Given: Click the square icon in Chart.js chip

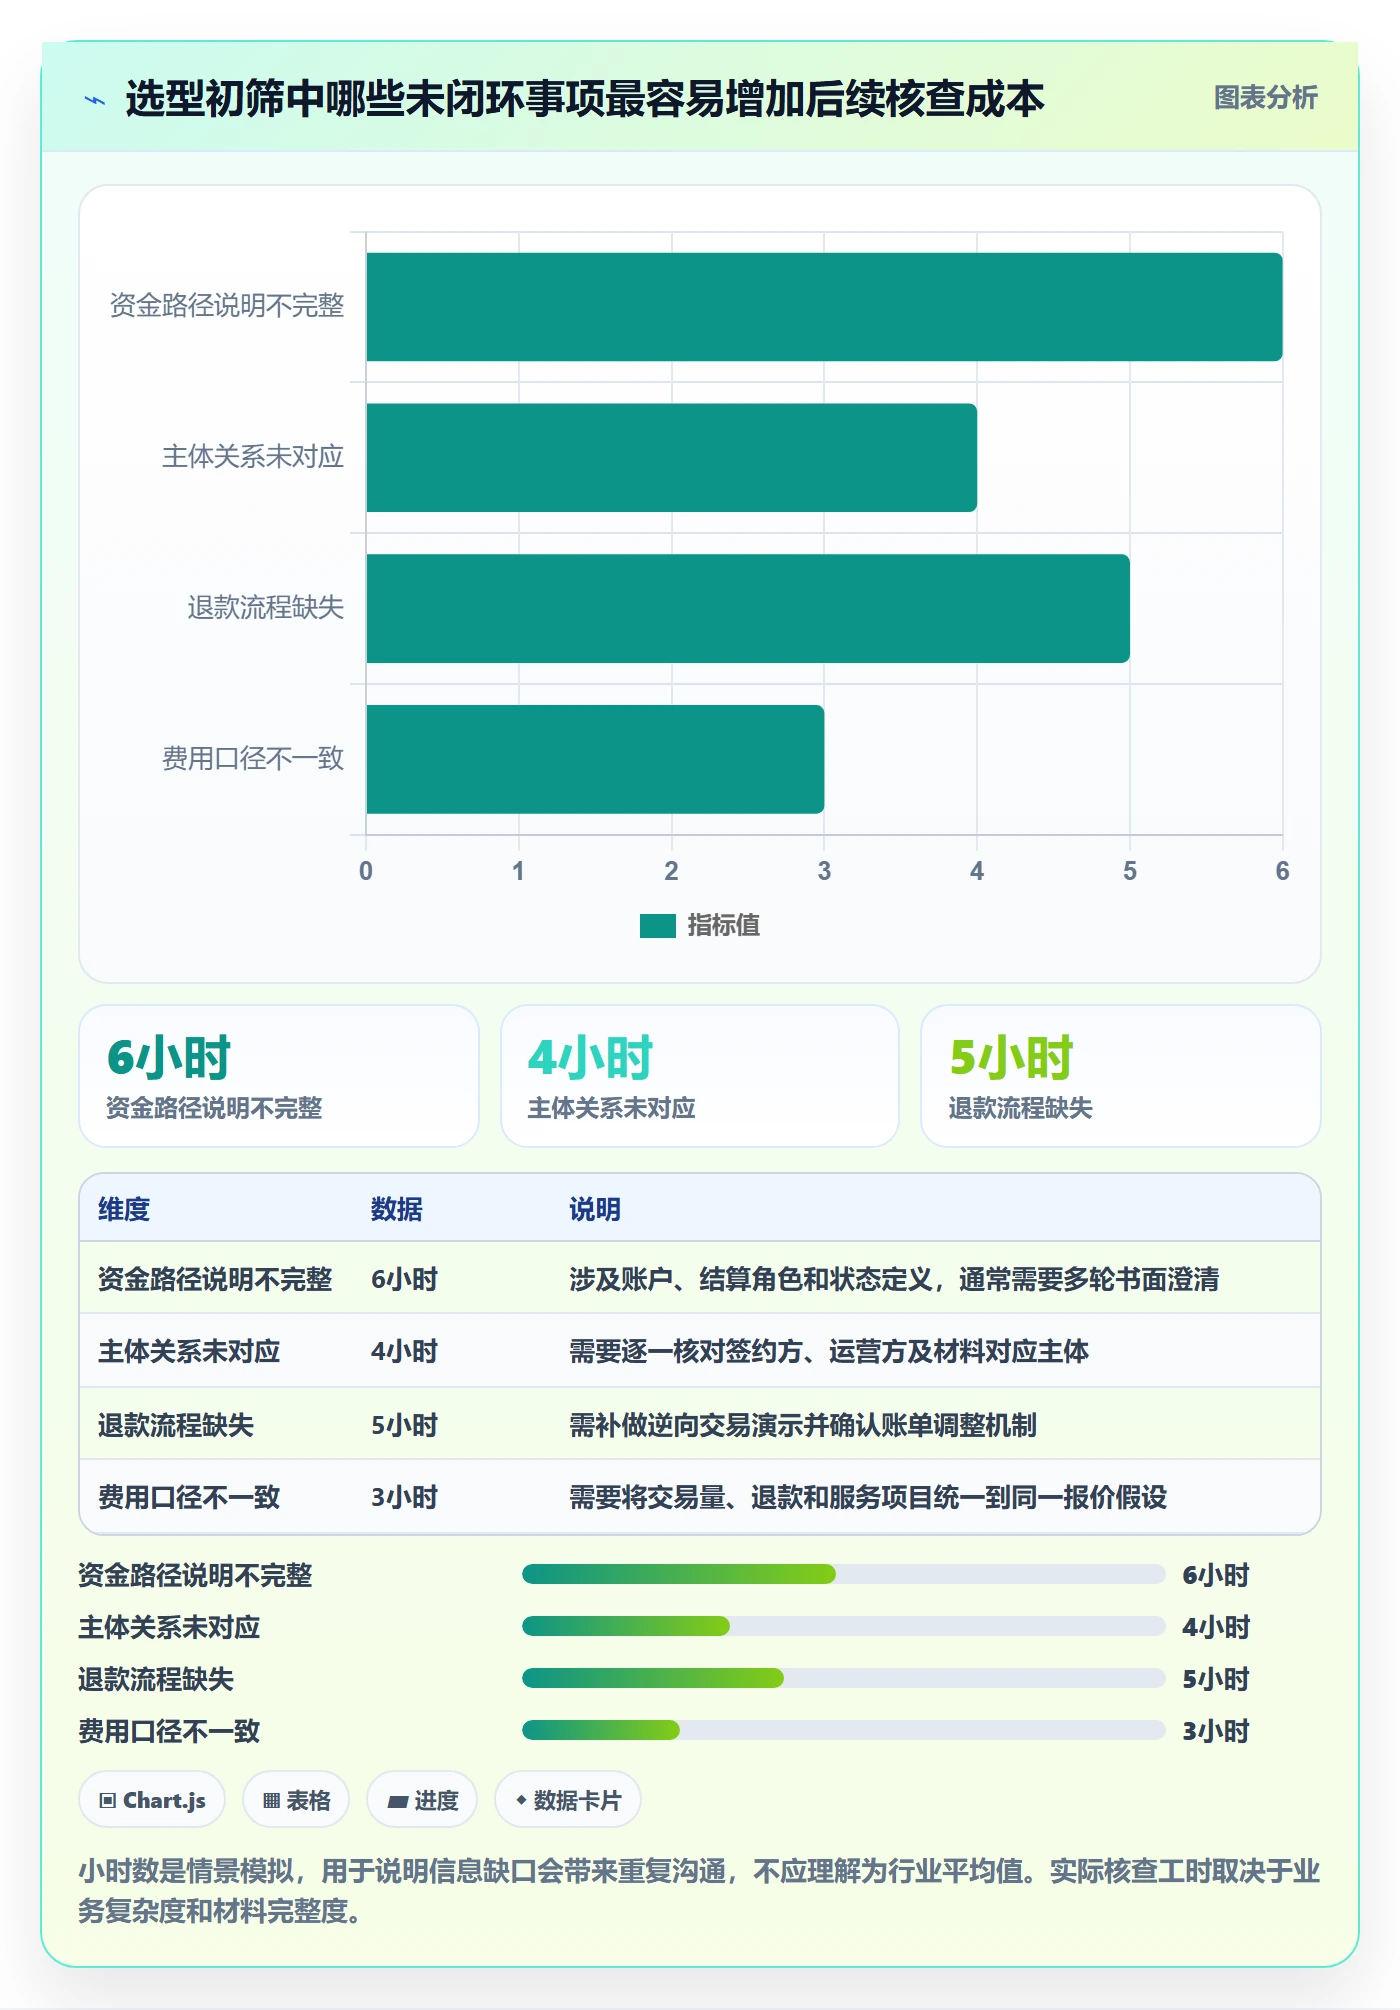Looking at the screenshot, I should 108,1801.
